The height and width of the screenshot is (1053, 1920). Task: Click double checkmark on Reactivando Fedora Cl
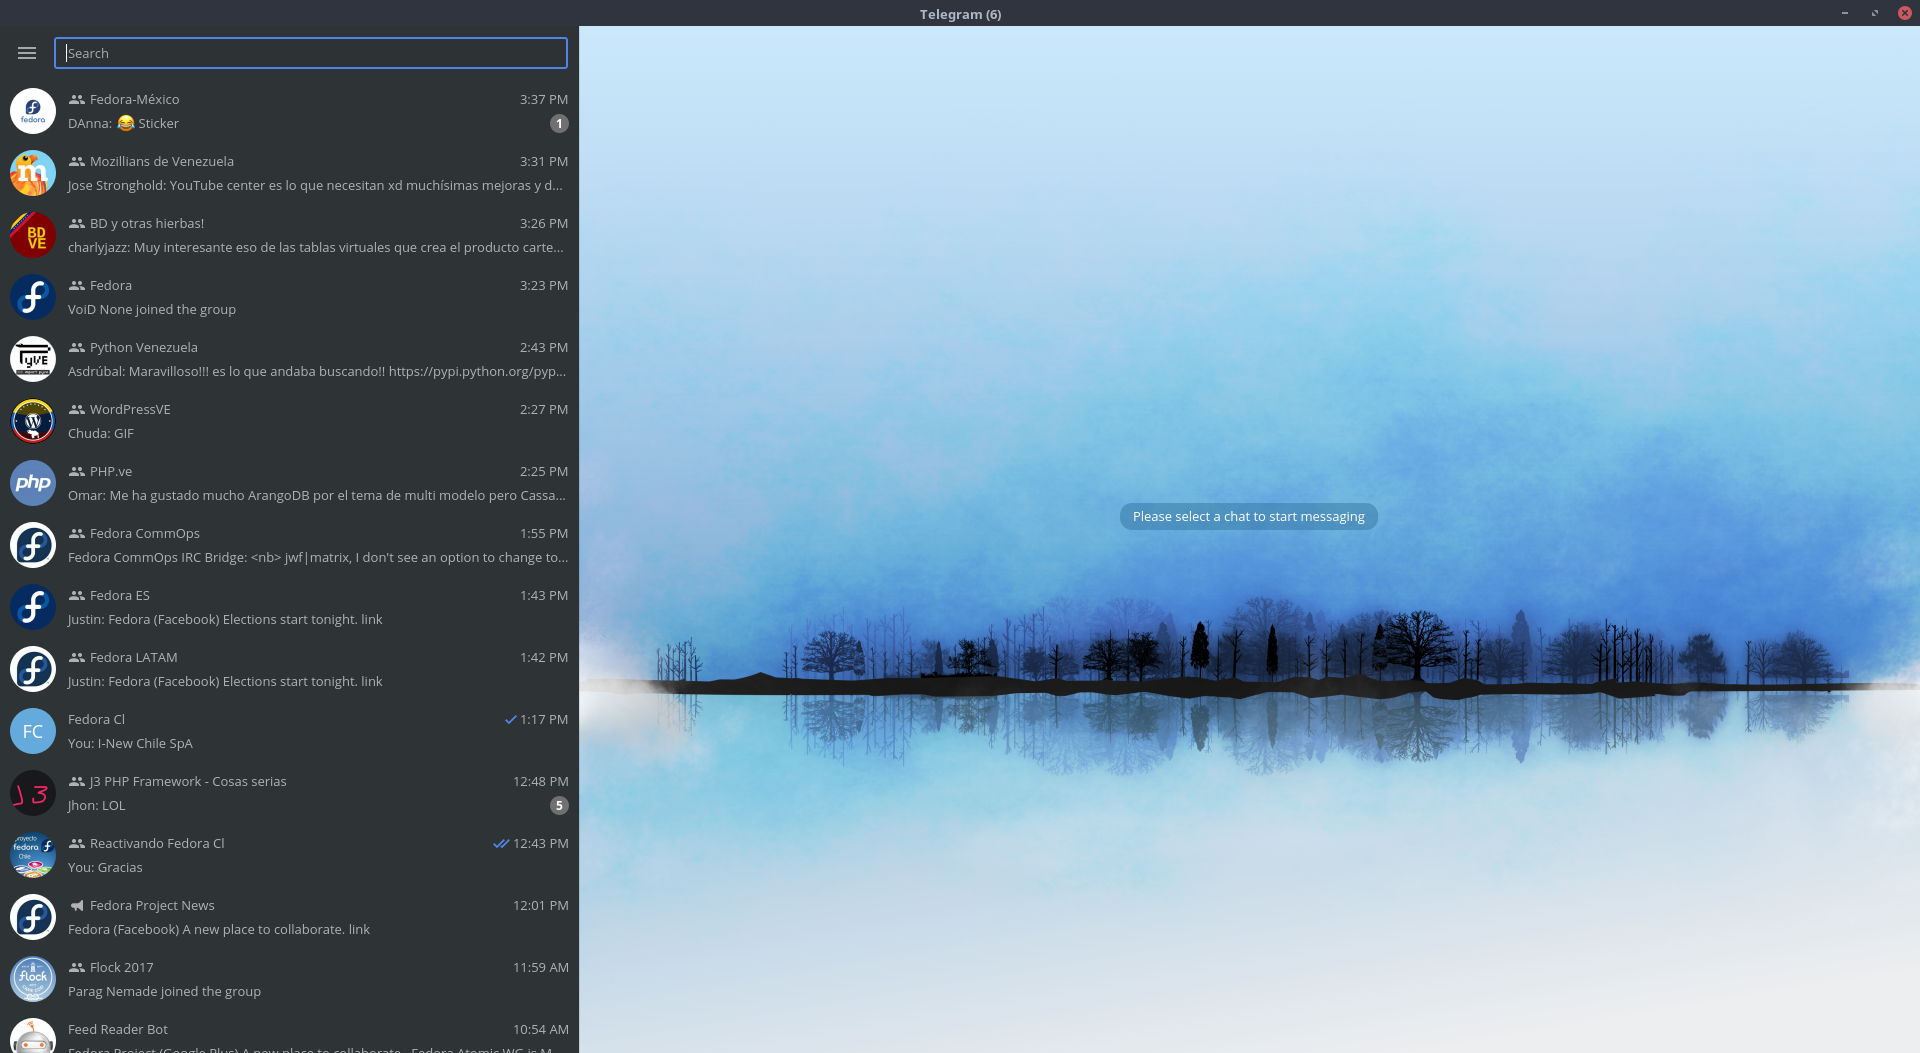(x=501, y=843)
